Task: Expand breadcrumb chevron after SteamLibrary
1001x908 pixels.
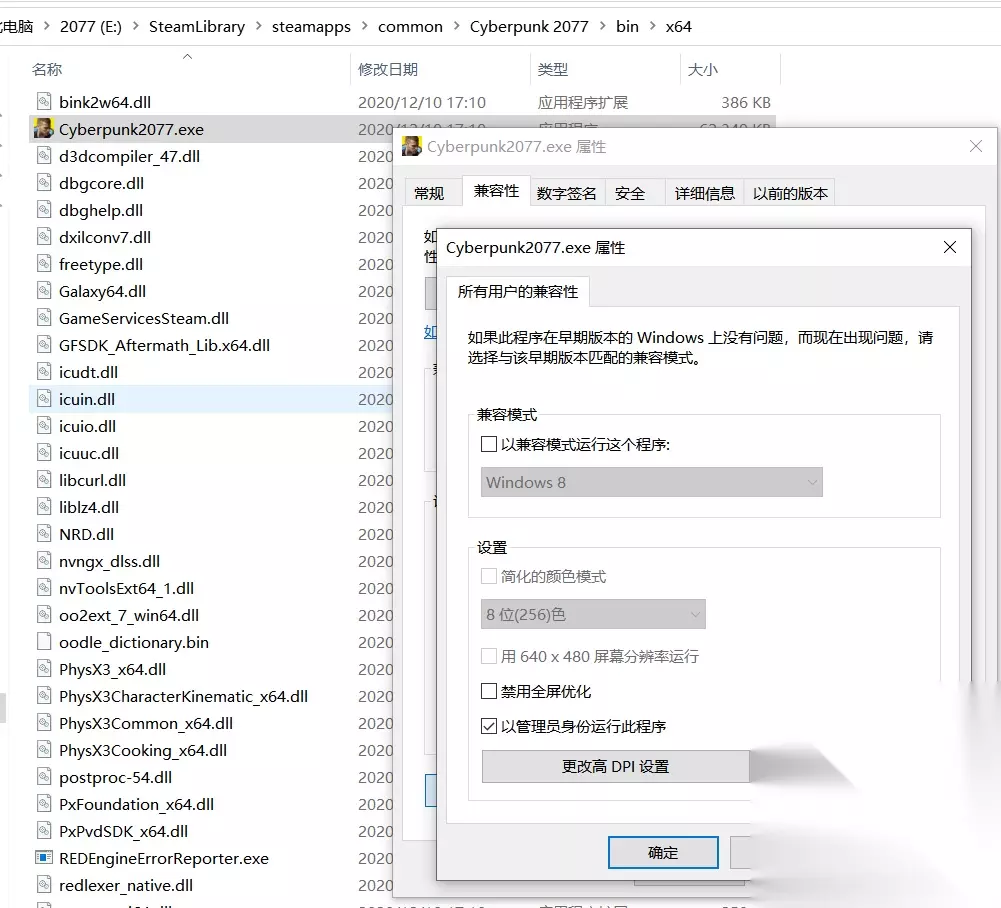Action: click(259, 26)
